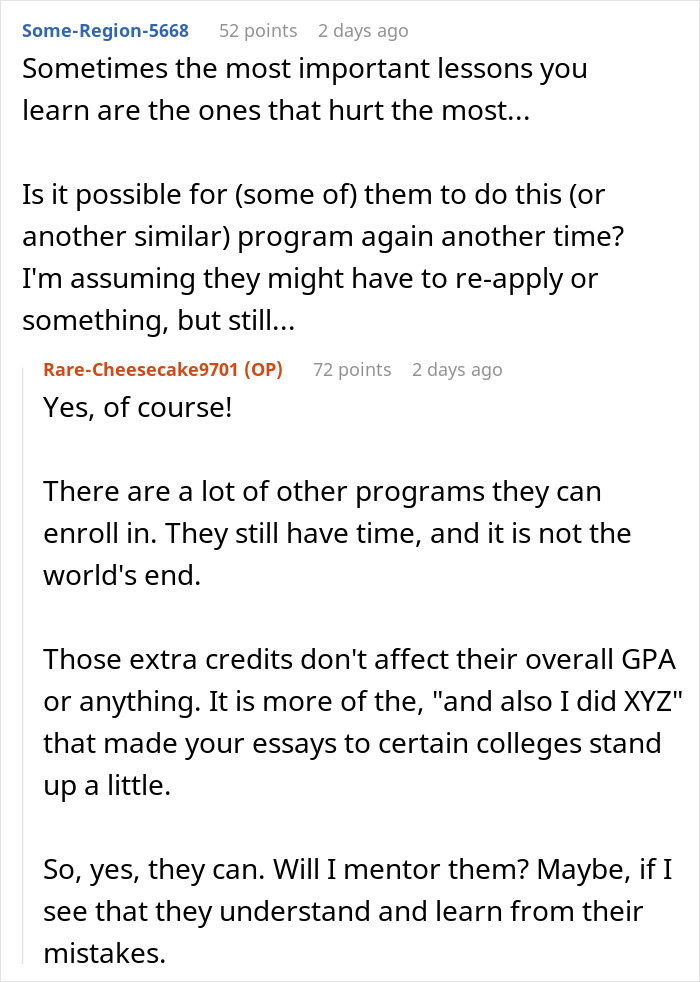Click the quoted "and also I did XYZ" phrase
Image resolution: width=700 pixels, height=982 pixels.
coord(573,701)
